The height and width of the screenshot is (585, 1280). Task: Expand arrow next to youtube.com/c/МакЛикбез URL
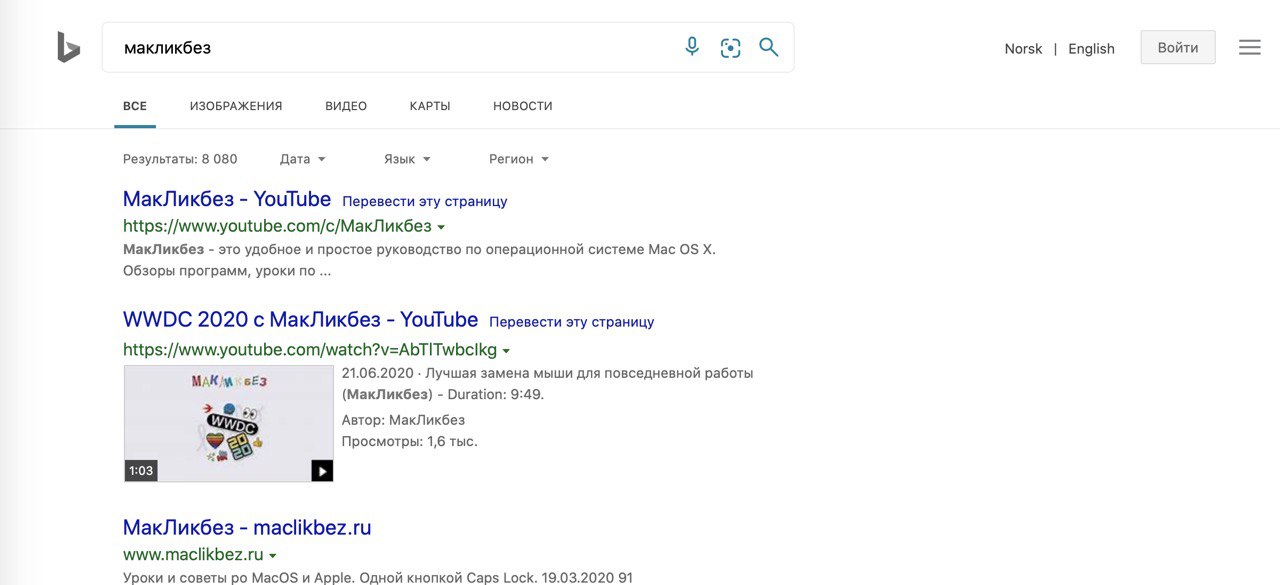point(441,228)
